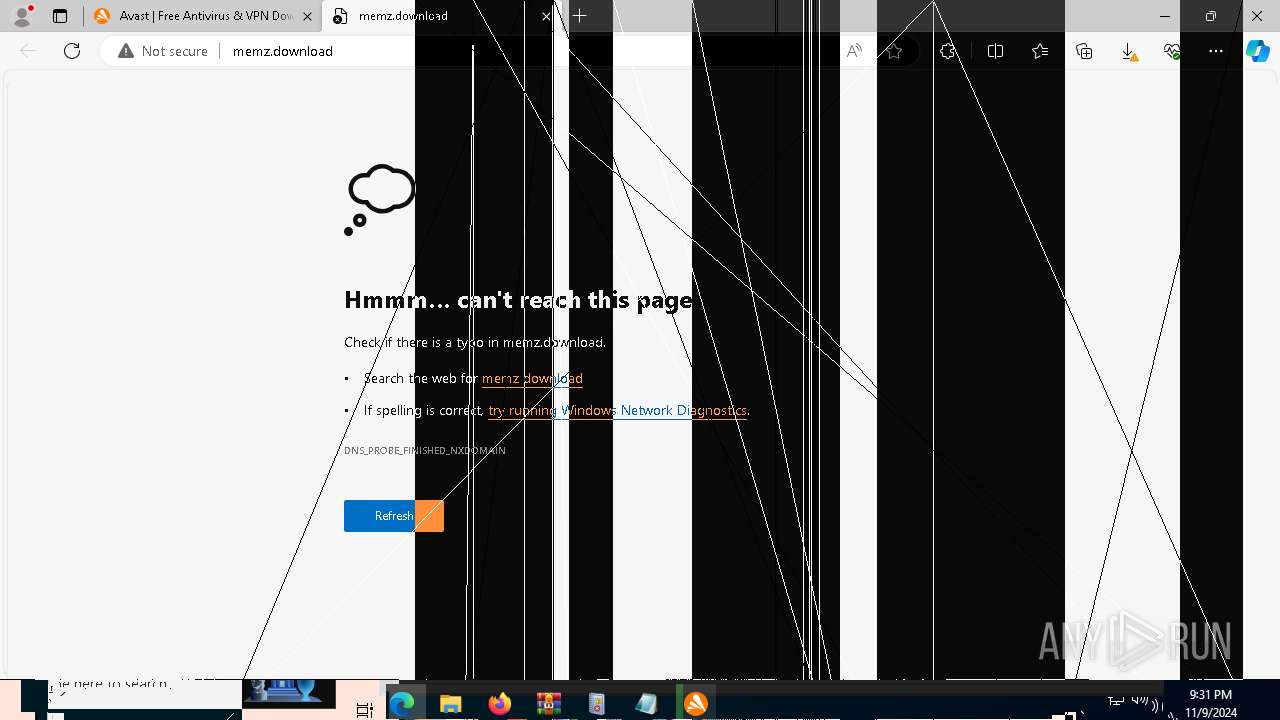Image resolution: width=1280 pixels, height=720 pixels.
Task: Minimize the Edge window
Action: coord(1165,16)
